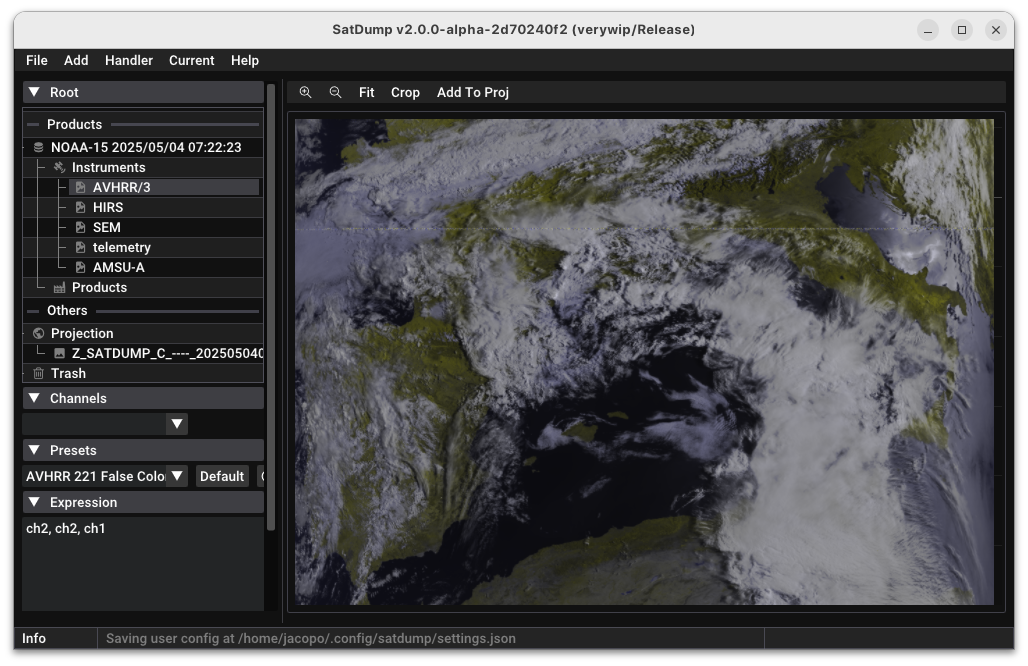Open the Add menu
The height and width of the screenshot is (666, 1028).
click(76, 60)
